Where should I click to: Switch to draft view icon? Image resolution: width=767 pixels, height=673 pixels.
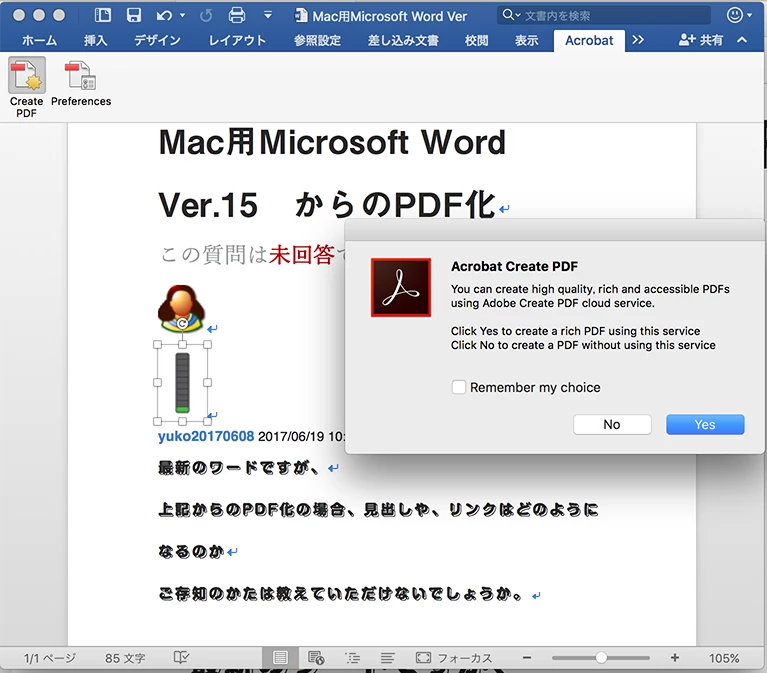387,658
